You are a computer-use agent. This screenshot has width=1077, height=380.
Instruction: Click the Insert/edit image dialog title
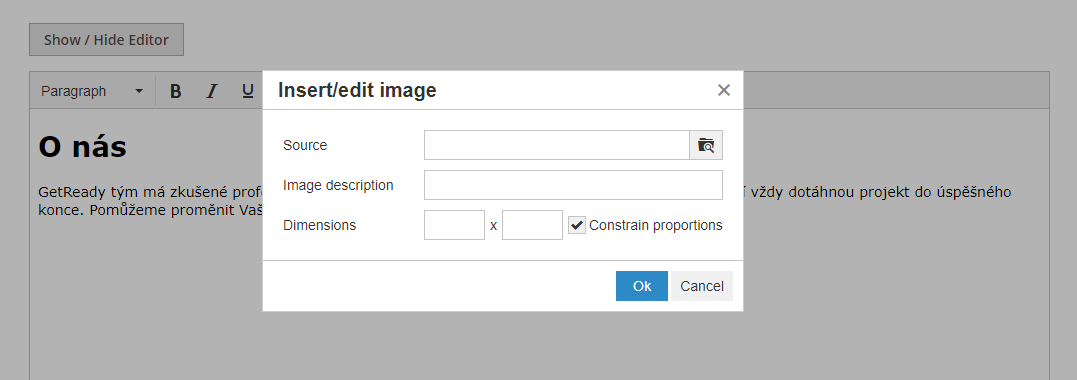(x=356, y=90)
